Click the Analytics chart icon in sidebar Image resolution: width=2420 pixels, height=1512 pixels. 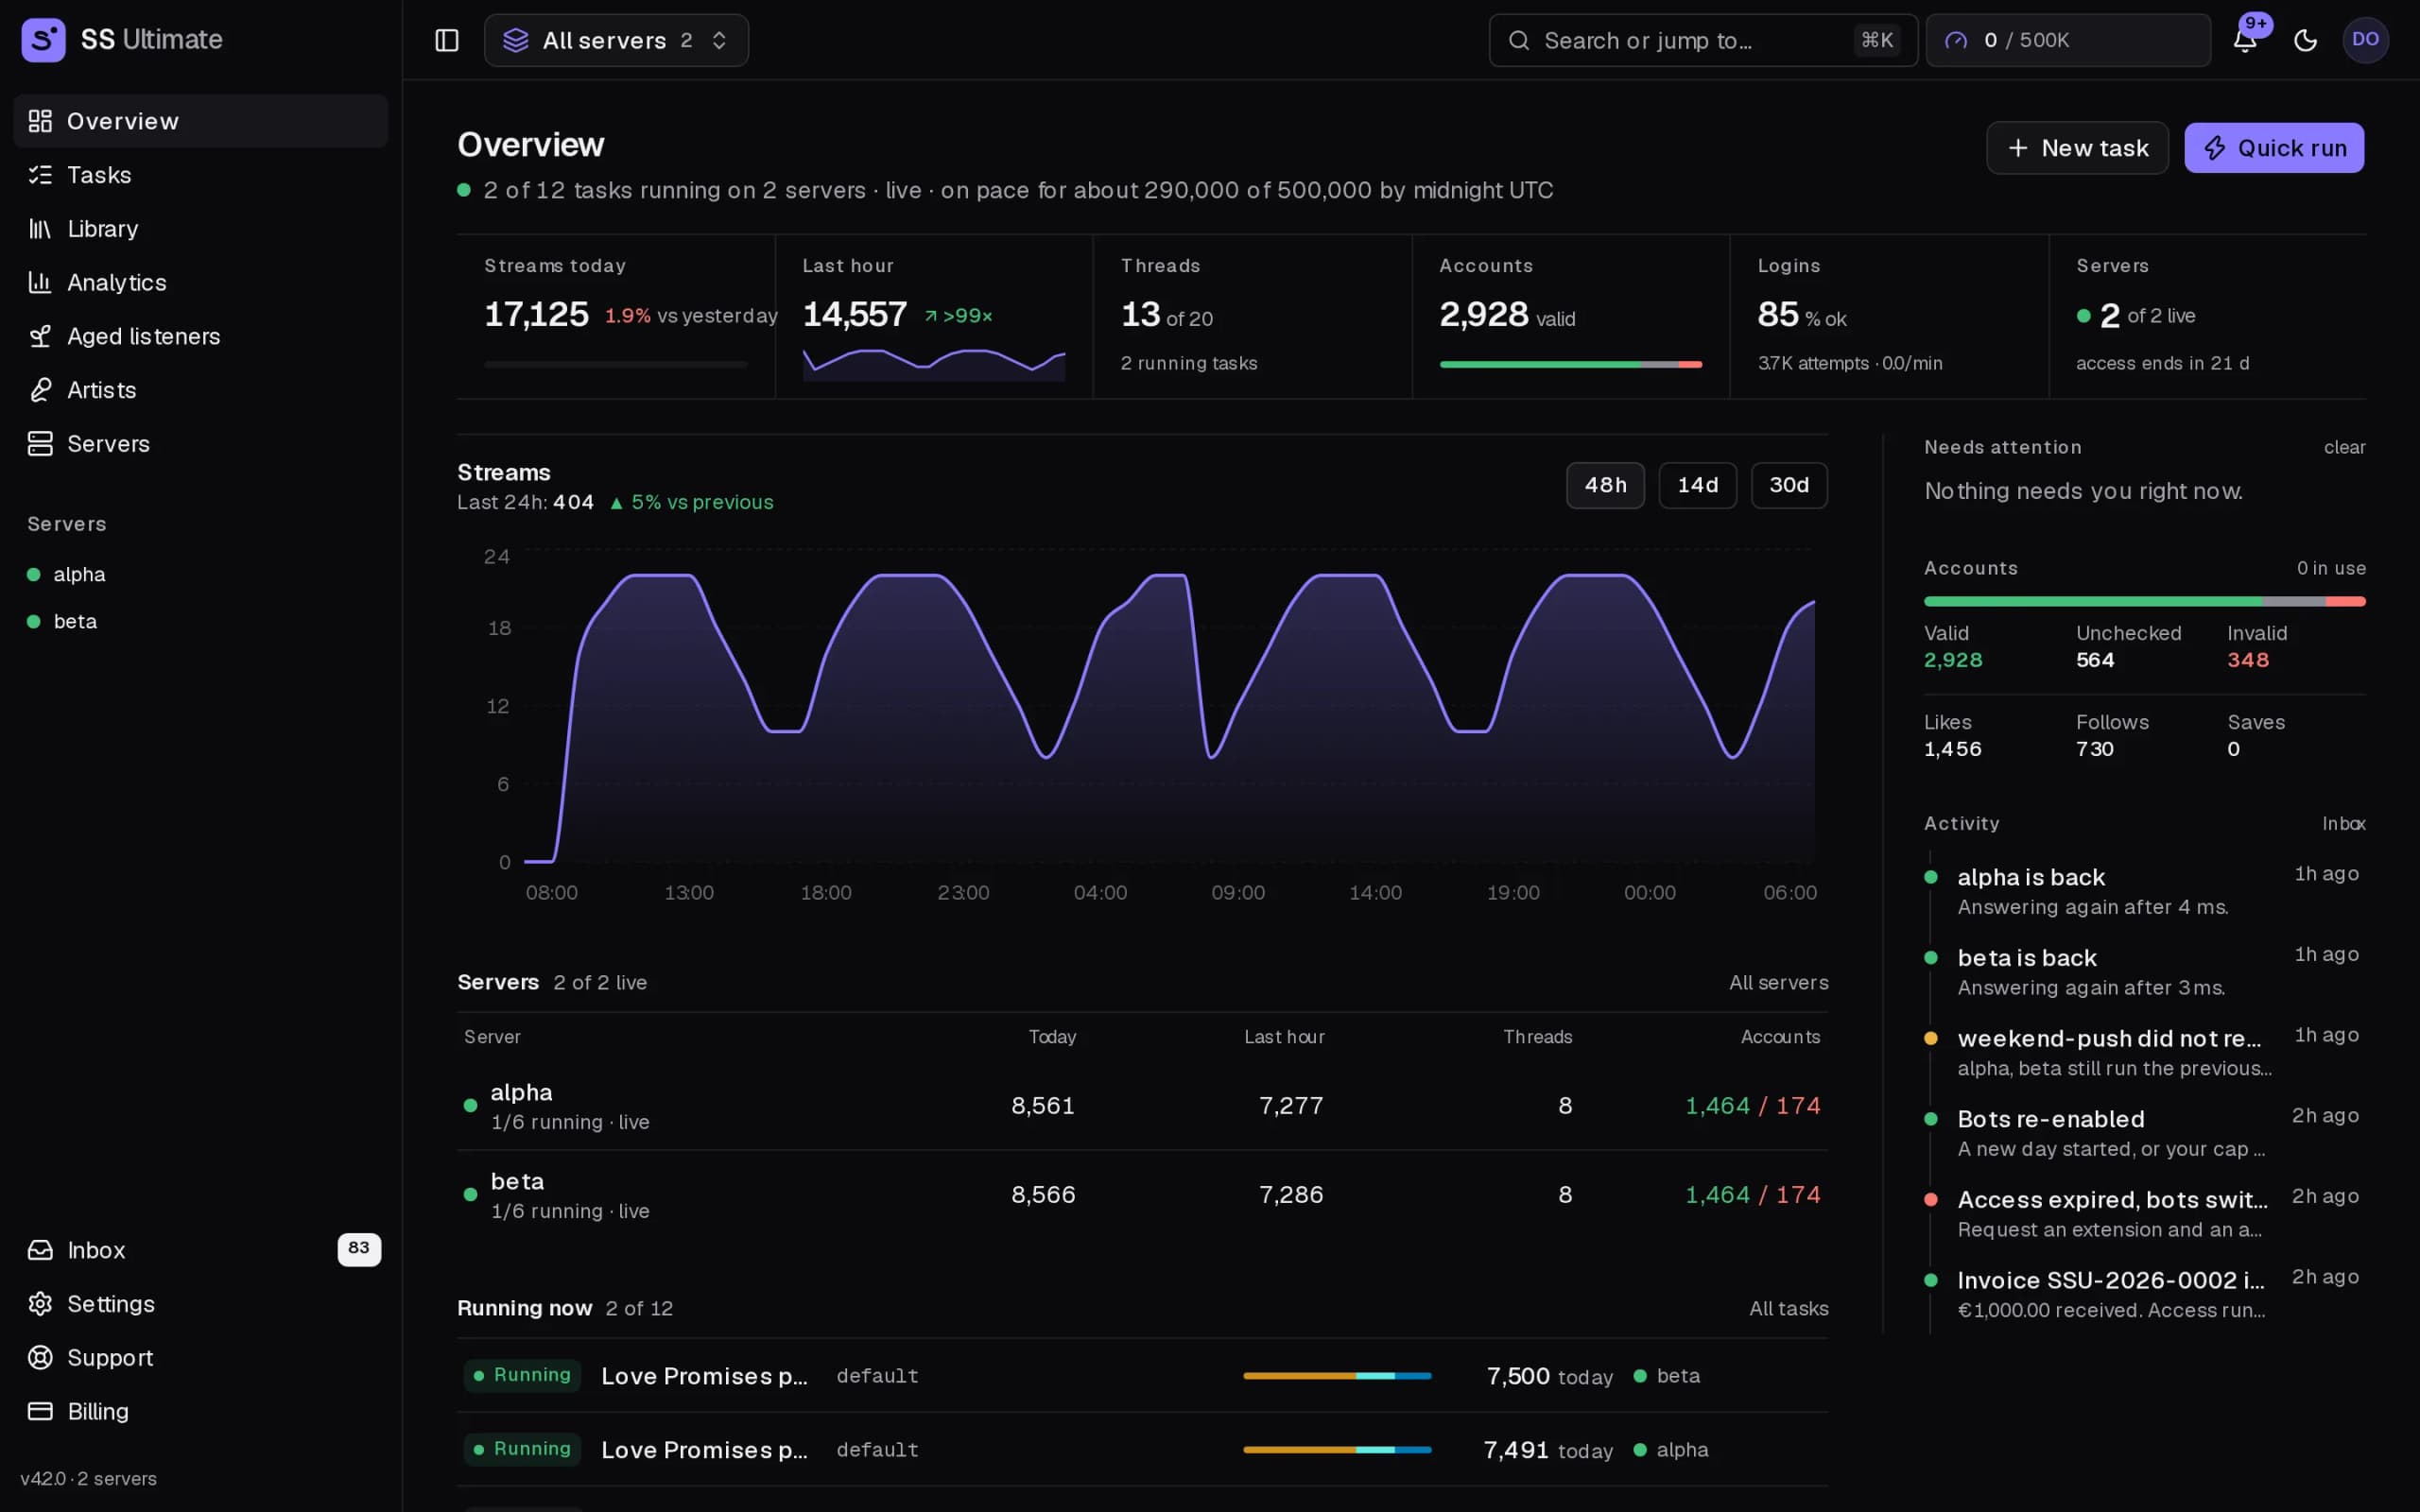click(40, 283)
